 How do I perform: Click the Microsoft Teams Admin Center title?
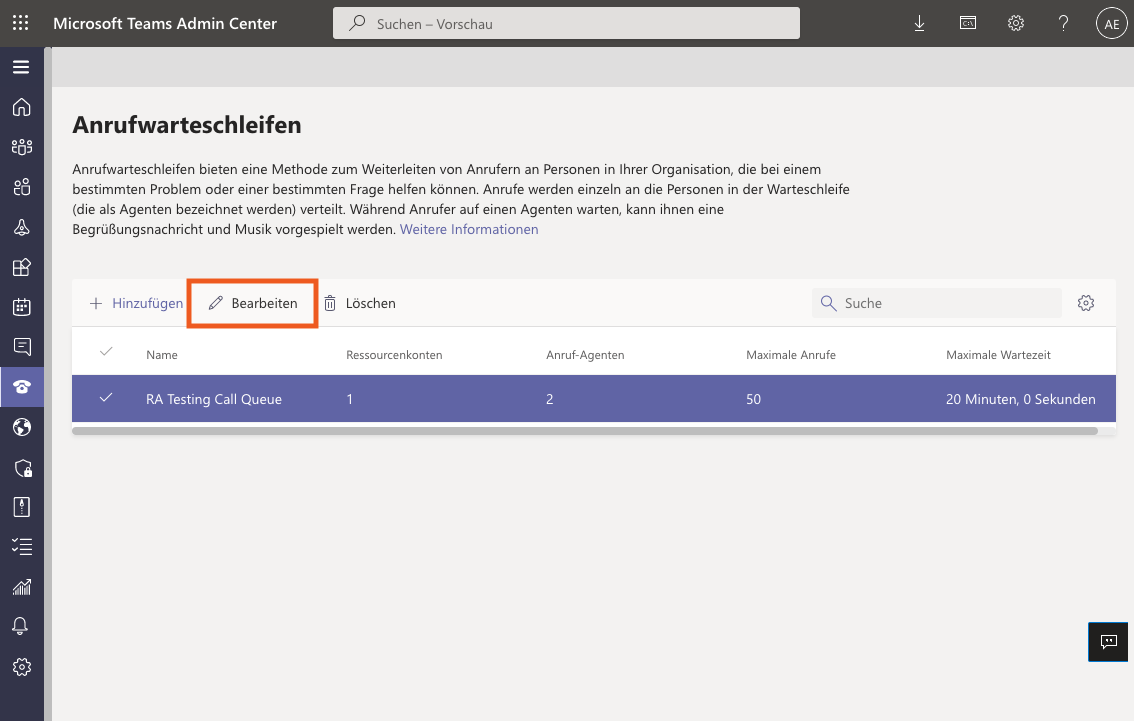[165, 23]
